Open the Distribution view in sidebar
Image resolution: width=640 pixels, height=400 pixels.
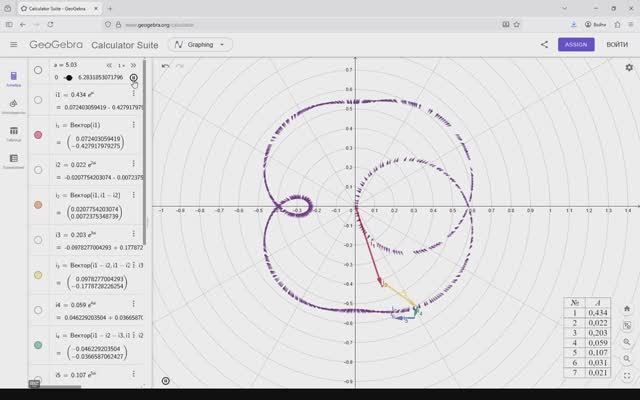click(x=13, y=161)
